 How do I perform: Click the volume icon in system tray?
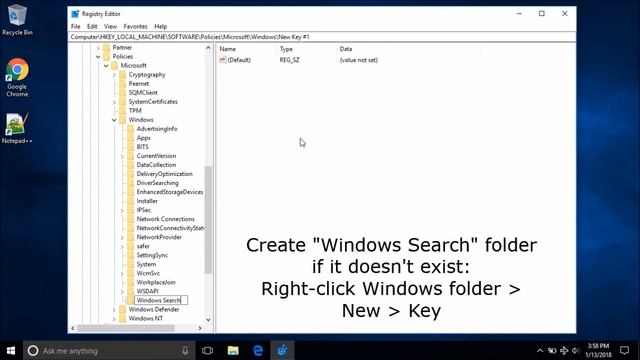576,351
